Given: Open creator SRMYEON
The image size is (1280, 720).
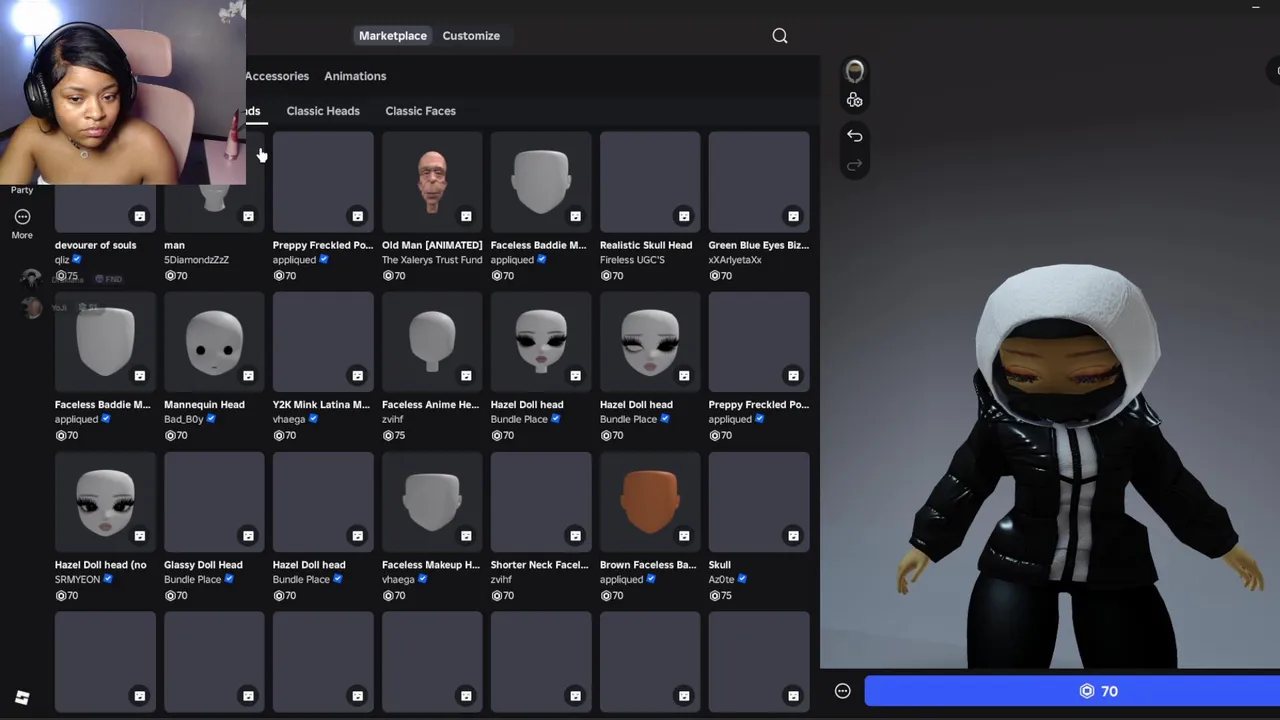Looking at the screenshot, I should (77, 580).
